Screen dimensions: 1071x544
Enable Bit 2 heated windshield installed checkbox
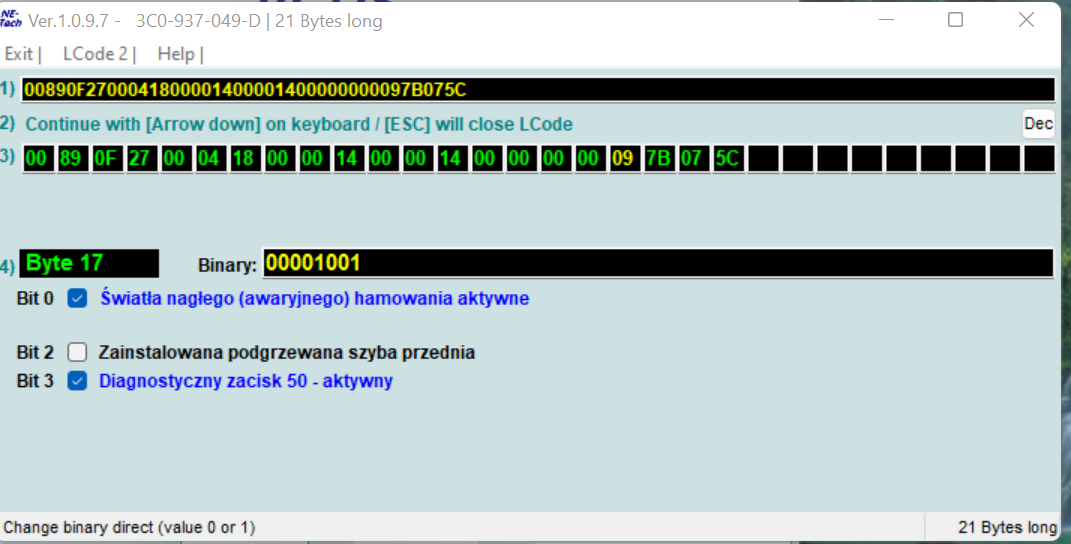[x=77, y=352]
